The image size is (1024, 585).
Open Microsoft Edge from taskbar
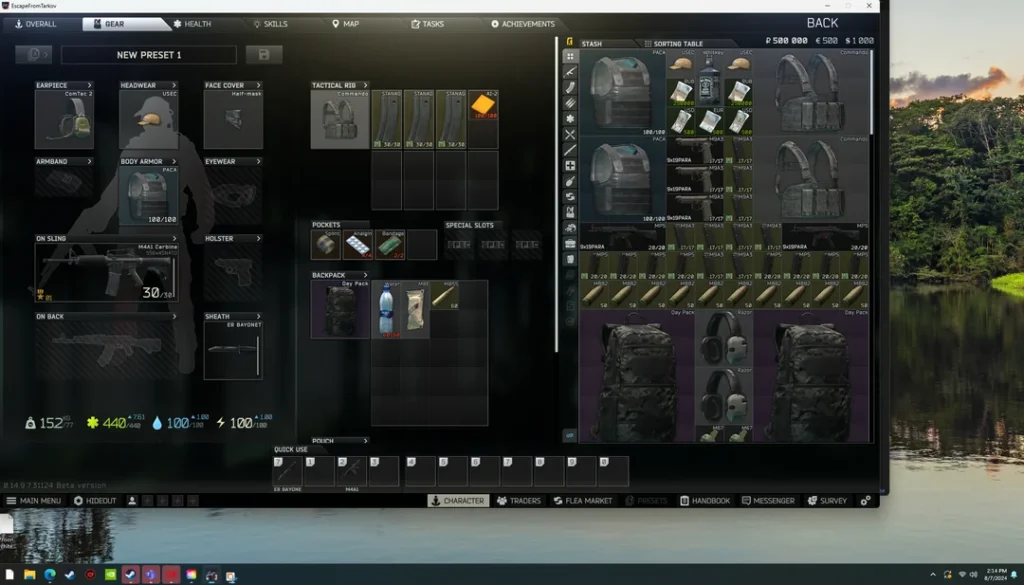(x=50, y=575)
